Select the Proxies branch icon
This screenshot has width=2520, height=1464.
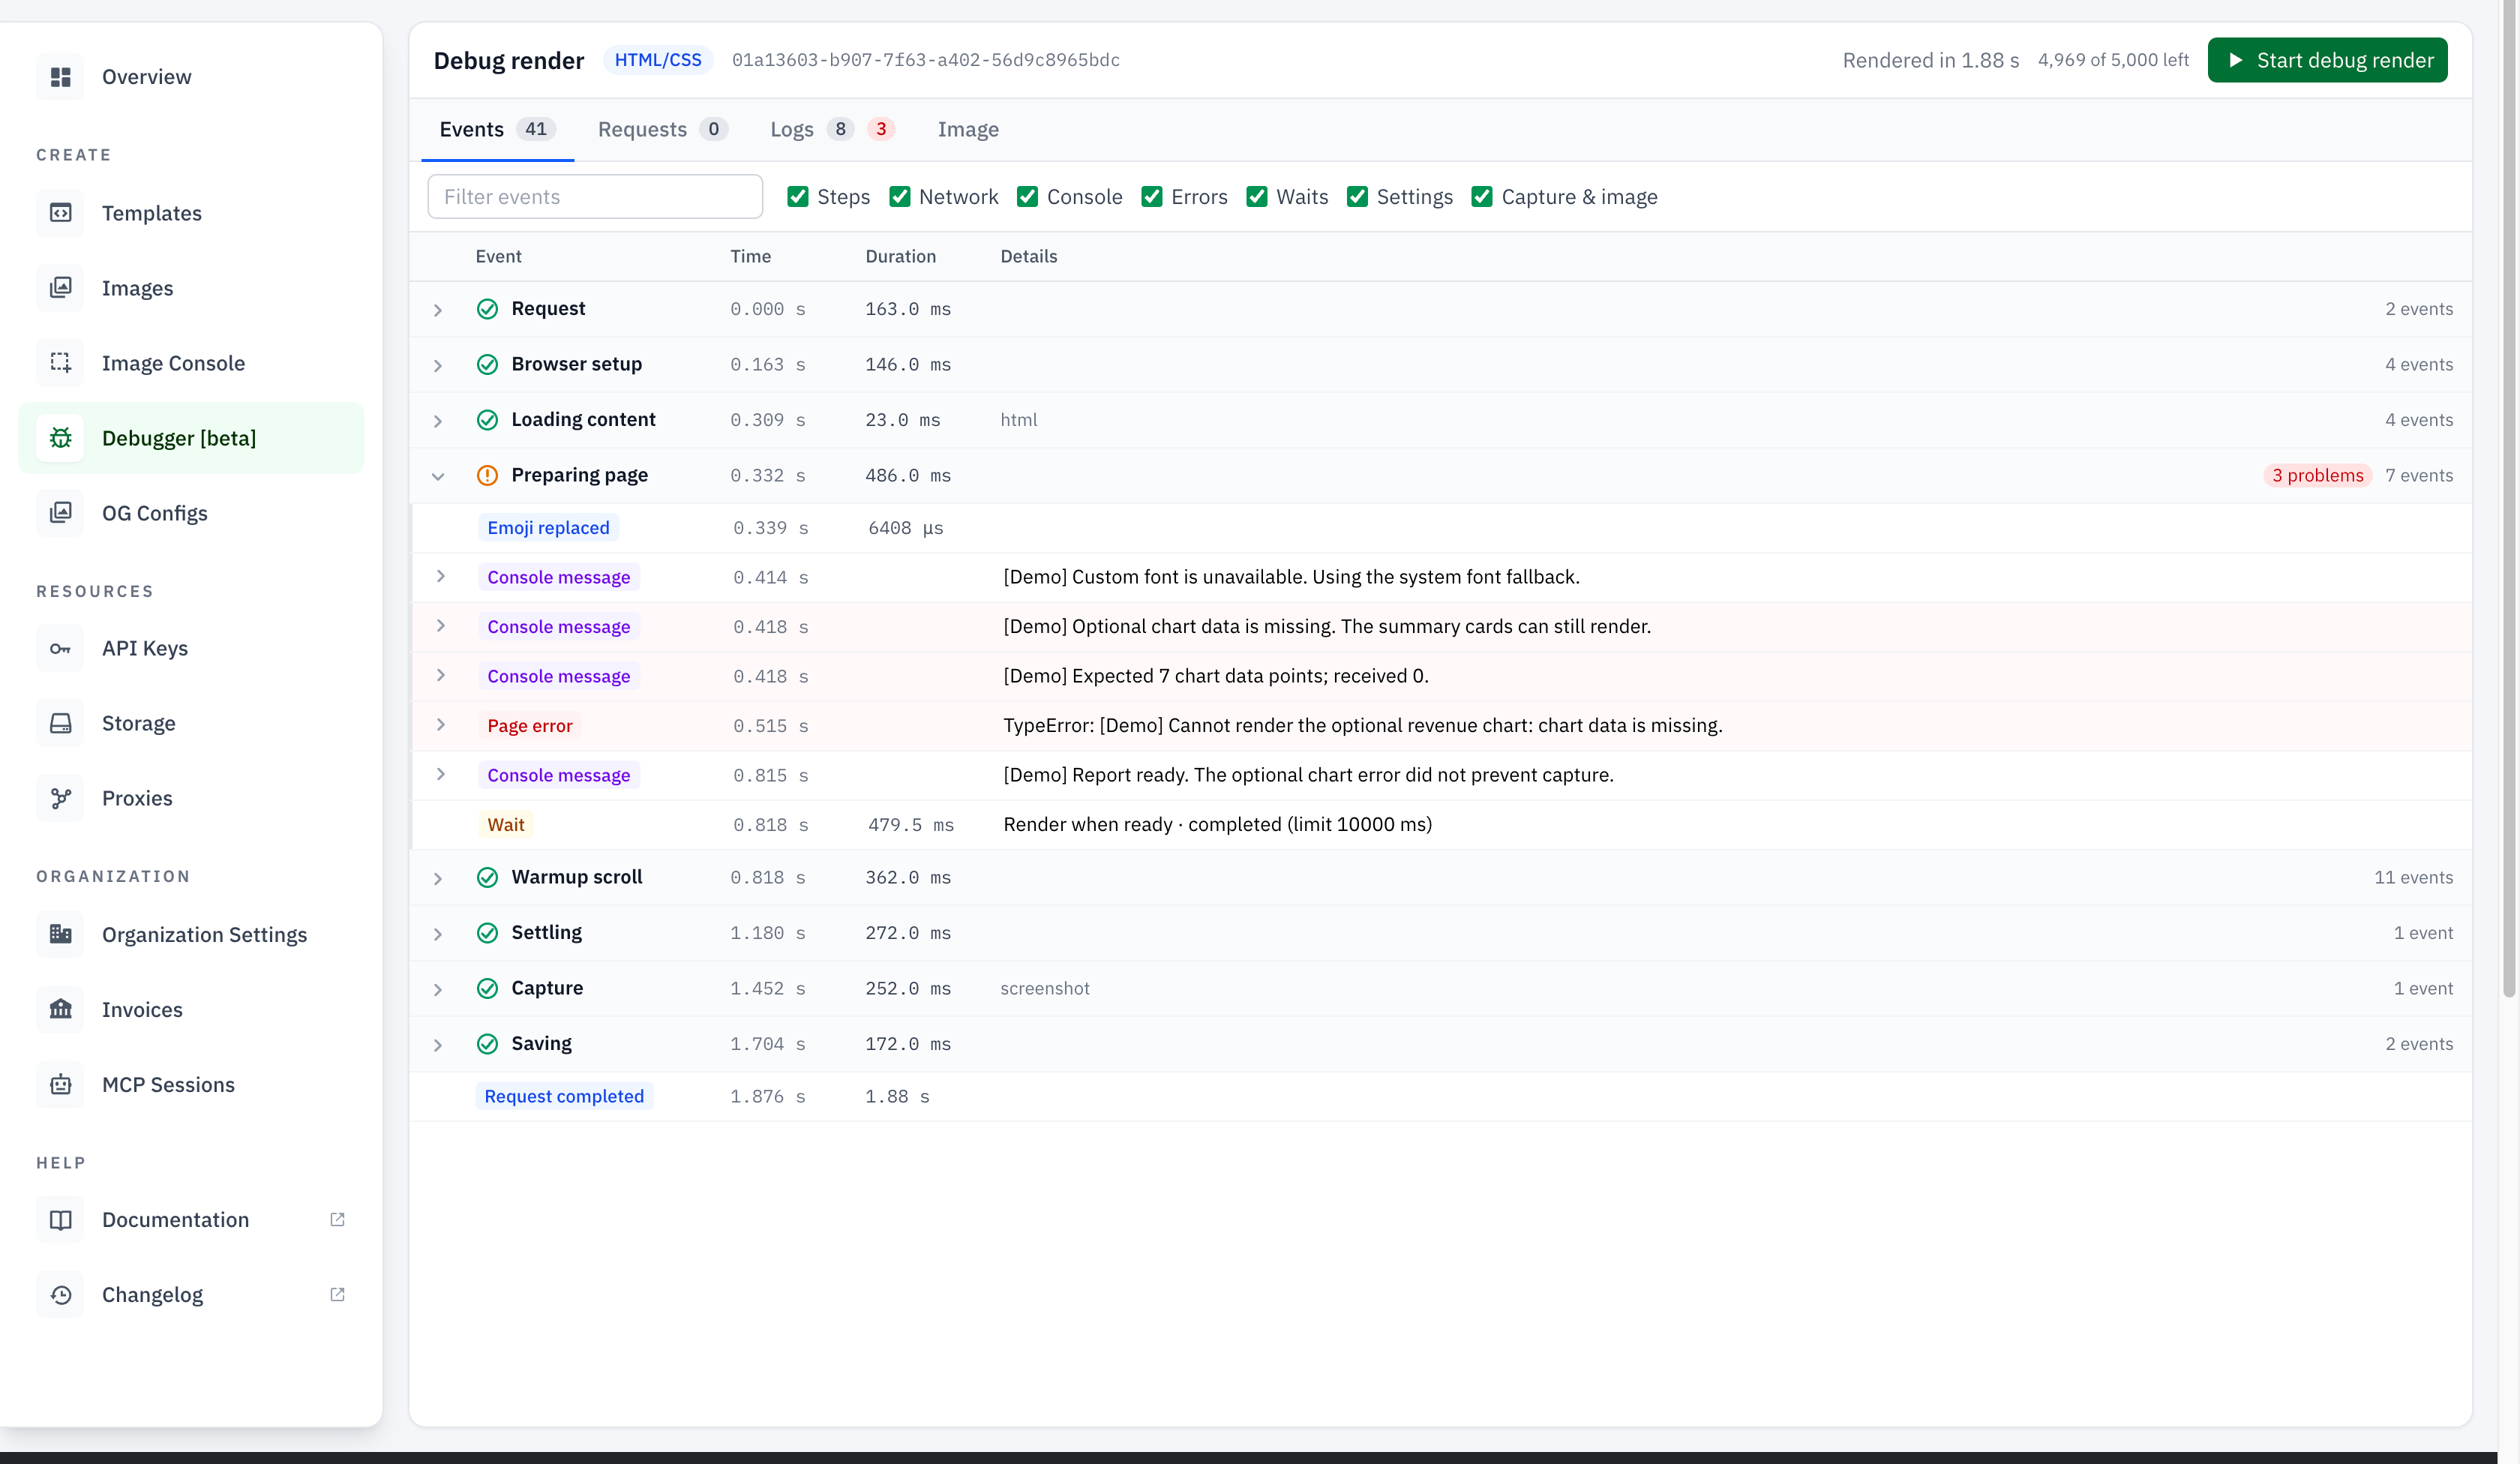61,798
